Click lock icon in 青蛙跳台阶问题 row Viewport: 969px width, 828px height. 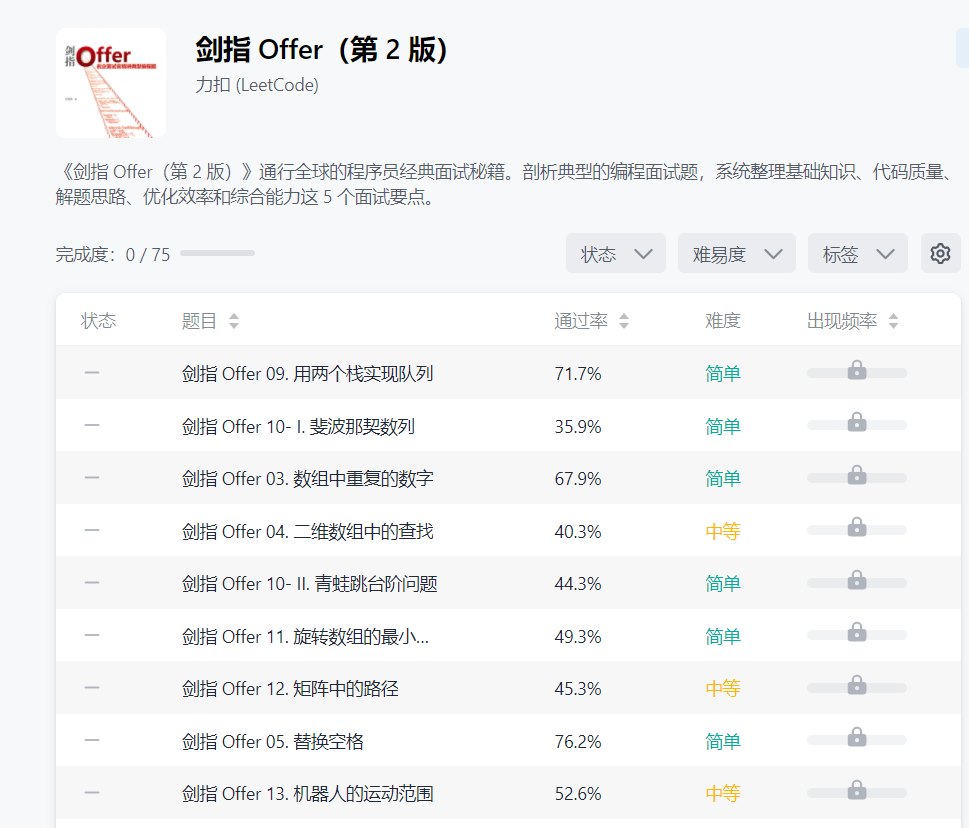[857, 580]
